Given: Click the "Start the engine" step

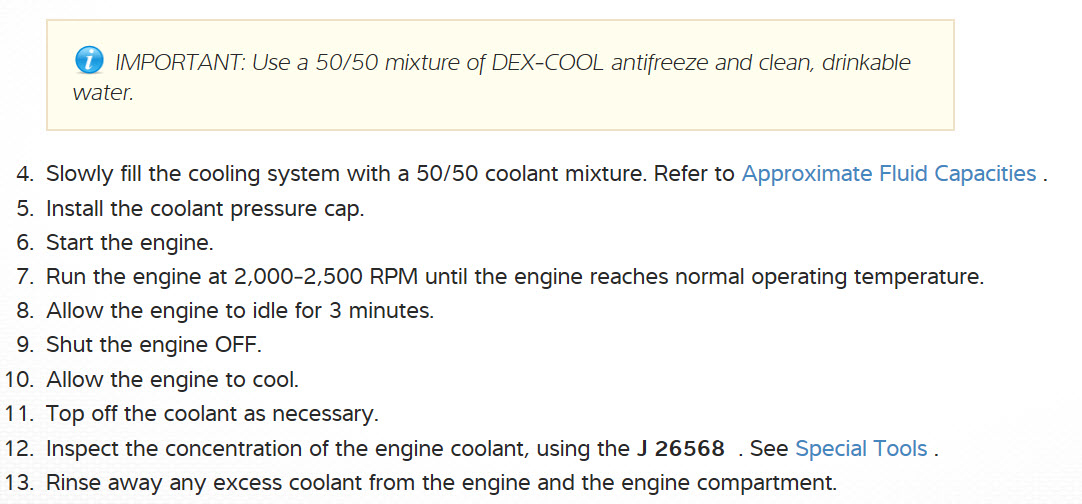Looking at the screenshot, I should click(129, 243).
